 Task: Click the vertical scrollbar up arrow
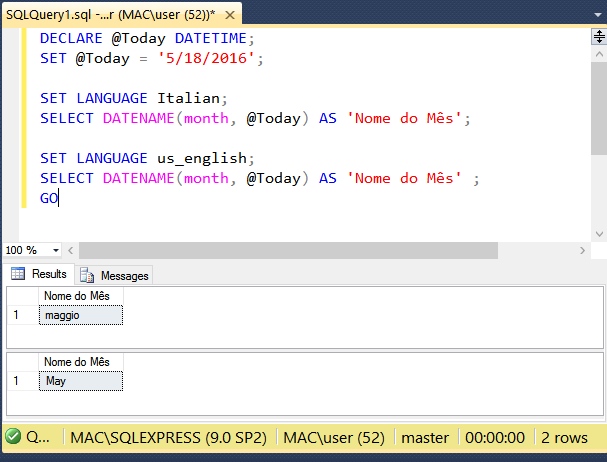(599, 55)
